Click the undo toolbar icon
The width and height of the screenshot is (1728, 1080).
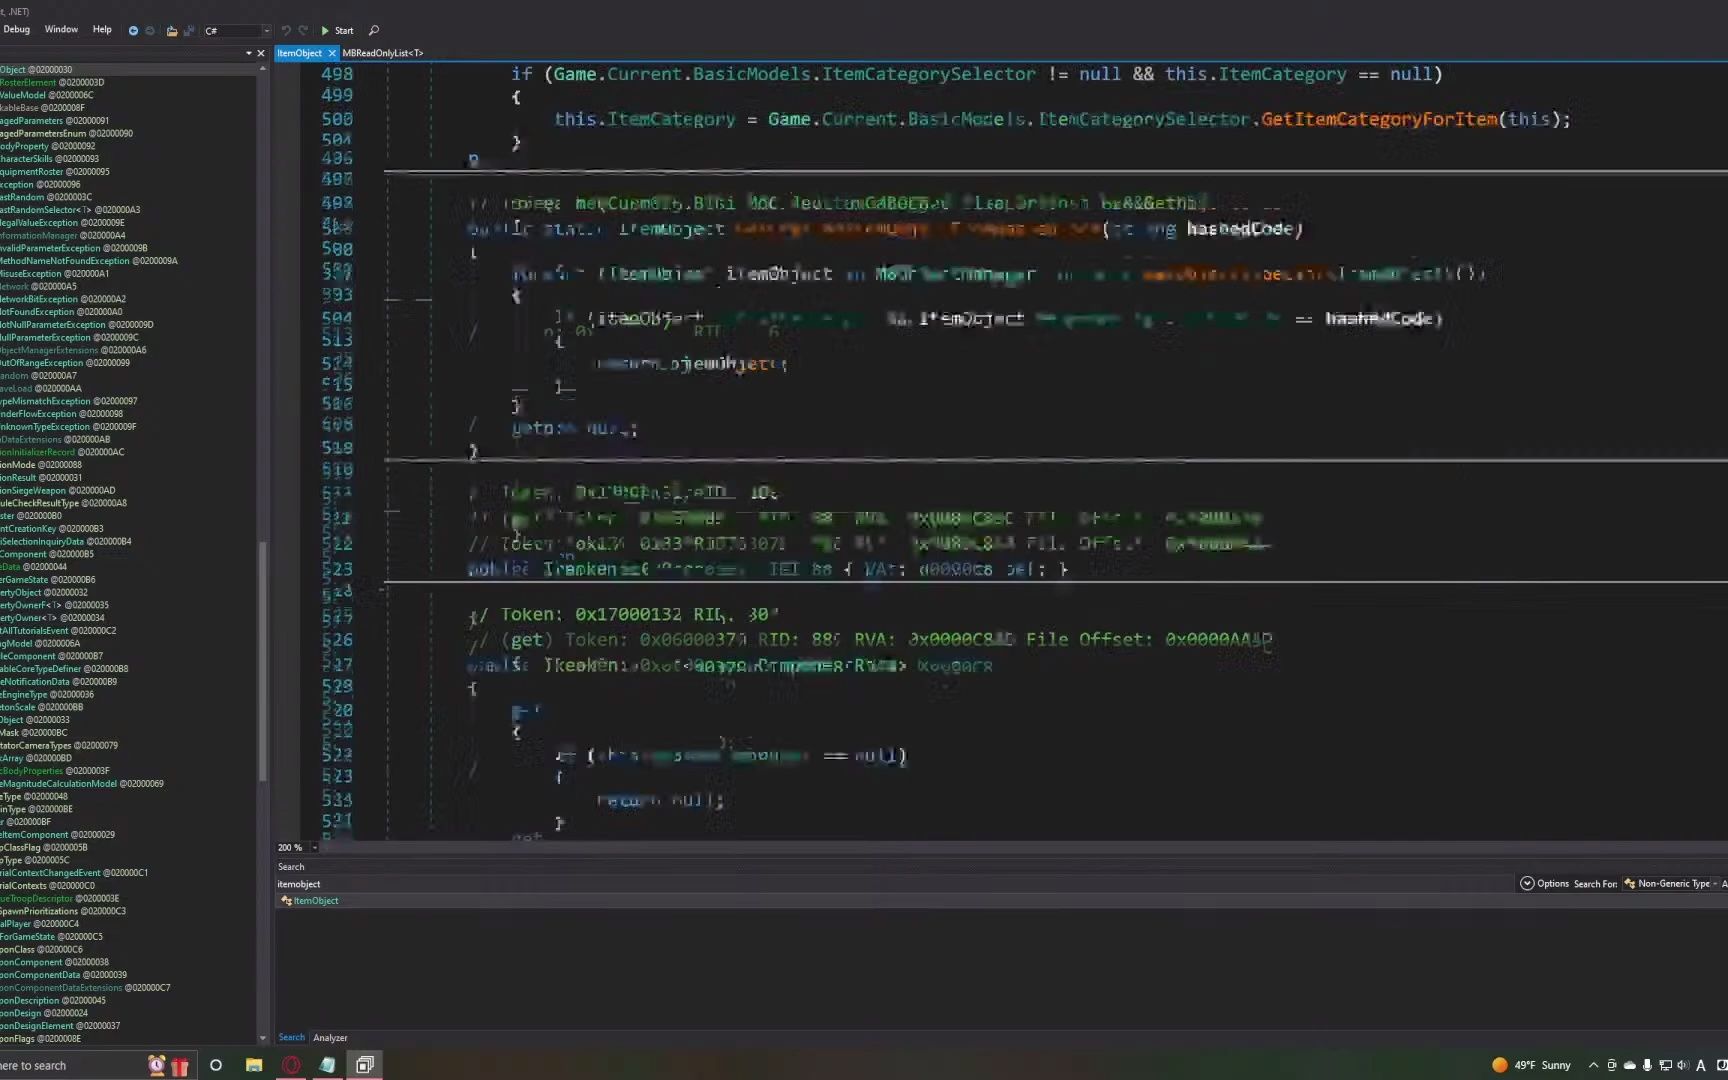(286, 30)
